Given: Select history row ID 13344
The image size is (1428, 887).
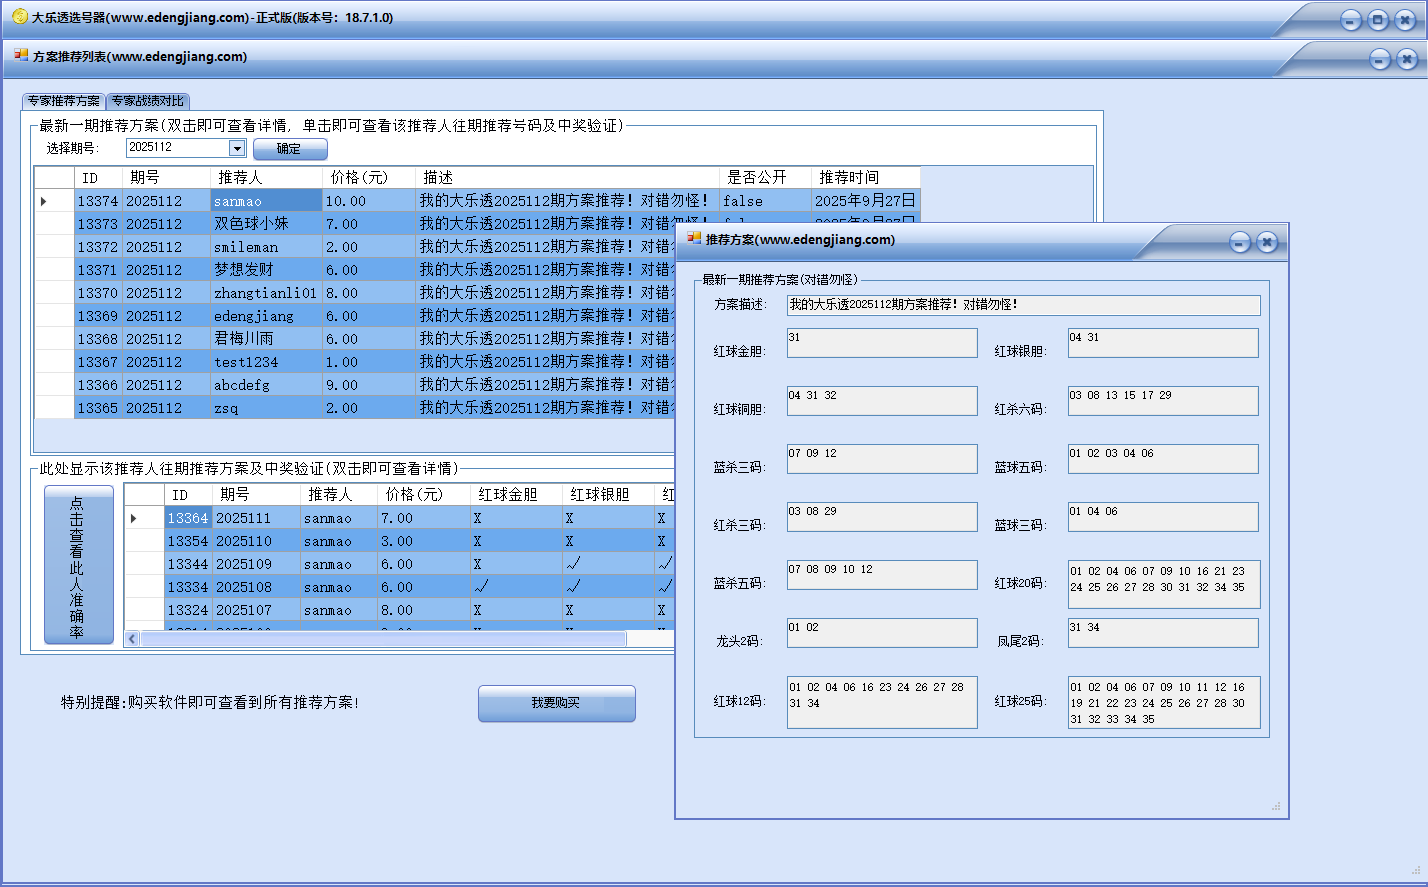Looking at the screenshot, I should 188,564.
